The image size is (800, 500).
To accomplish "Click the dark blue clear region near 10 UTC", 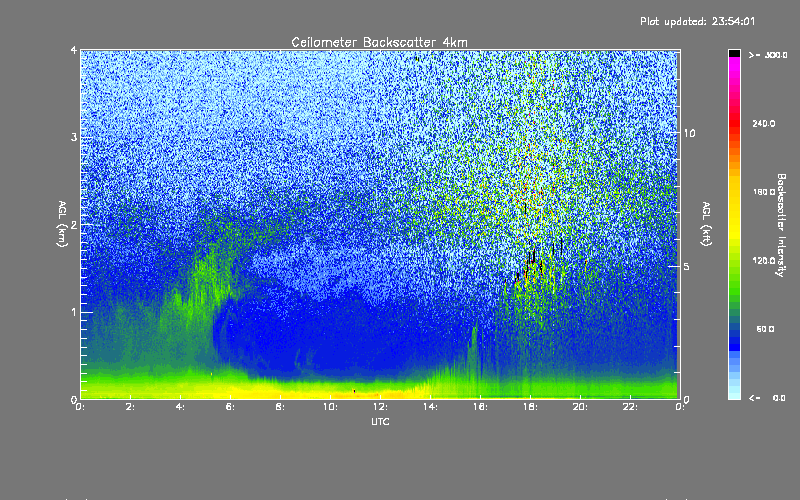I will tap(332, 337).
